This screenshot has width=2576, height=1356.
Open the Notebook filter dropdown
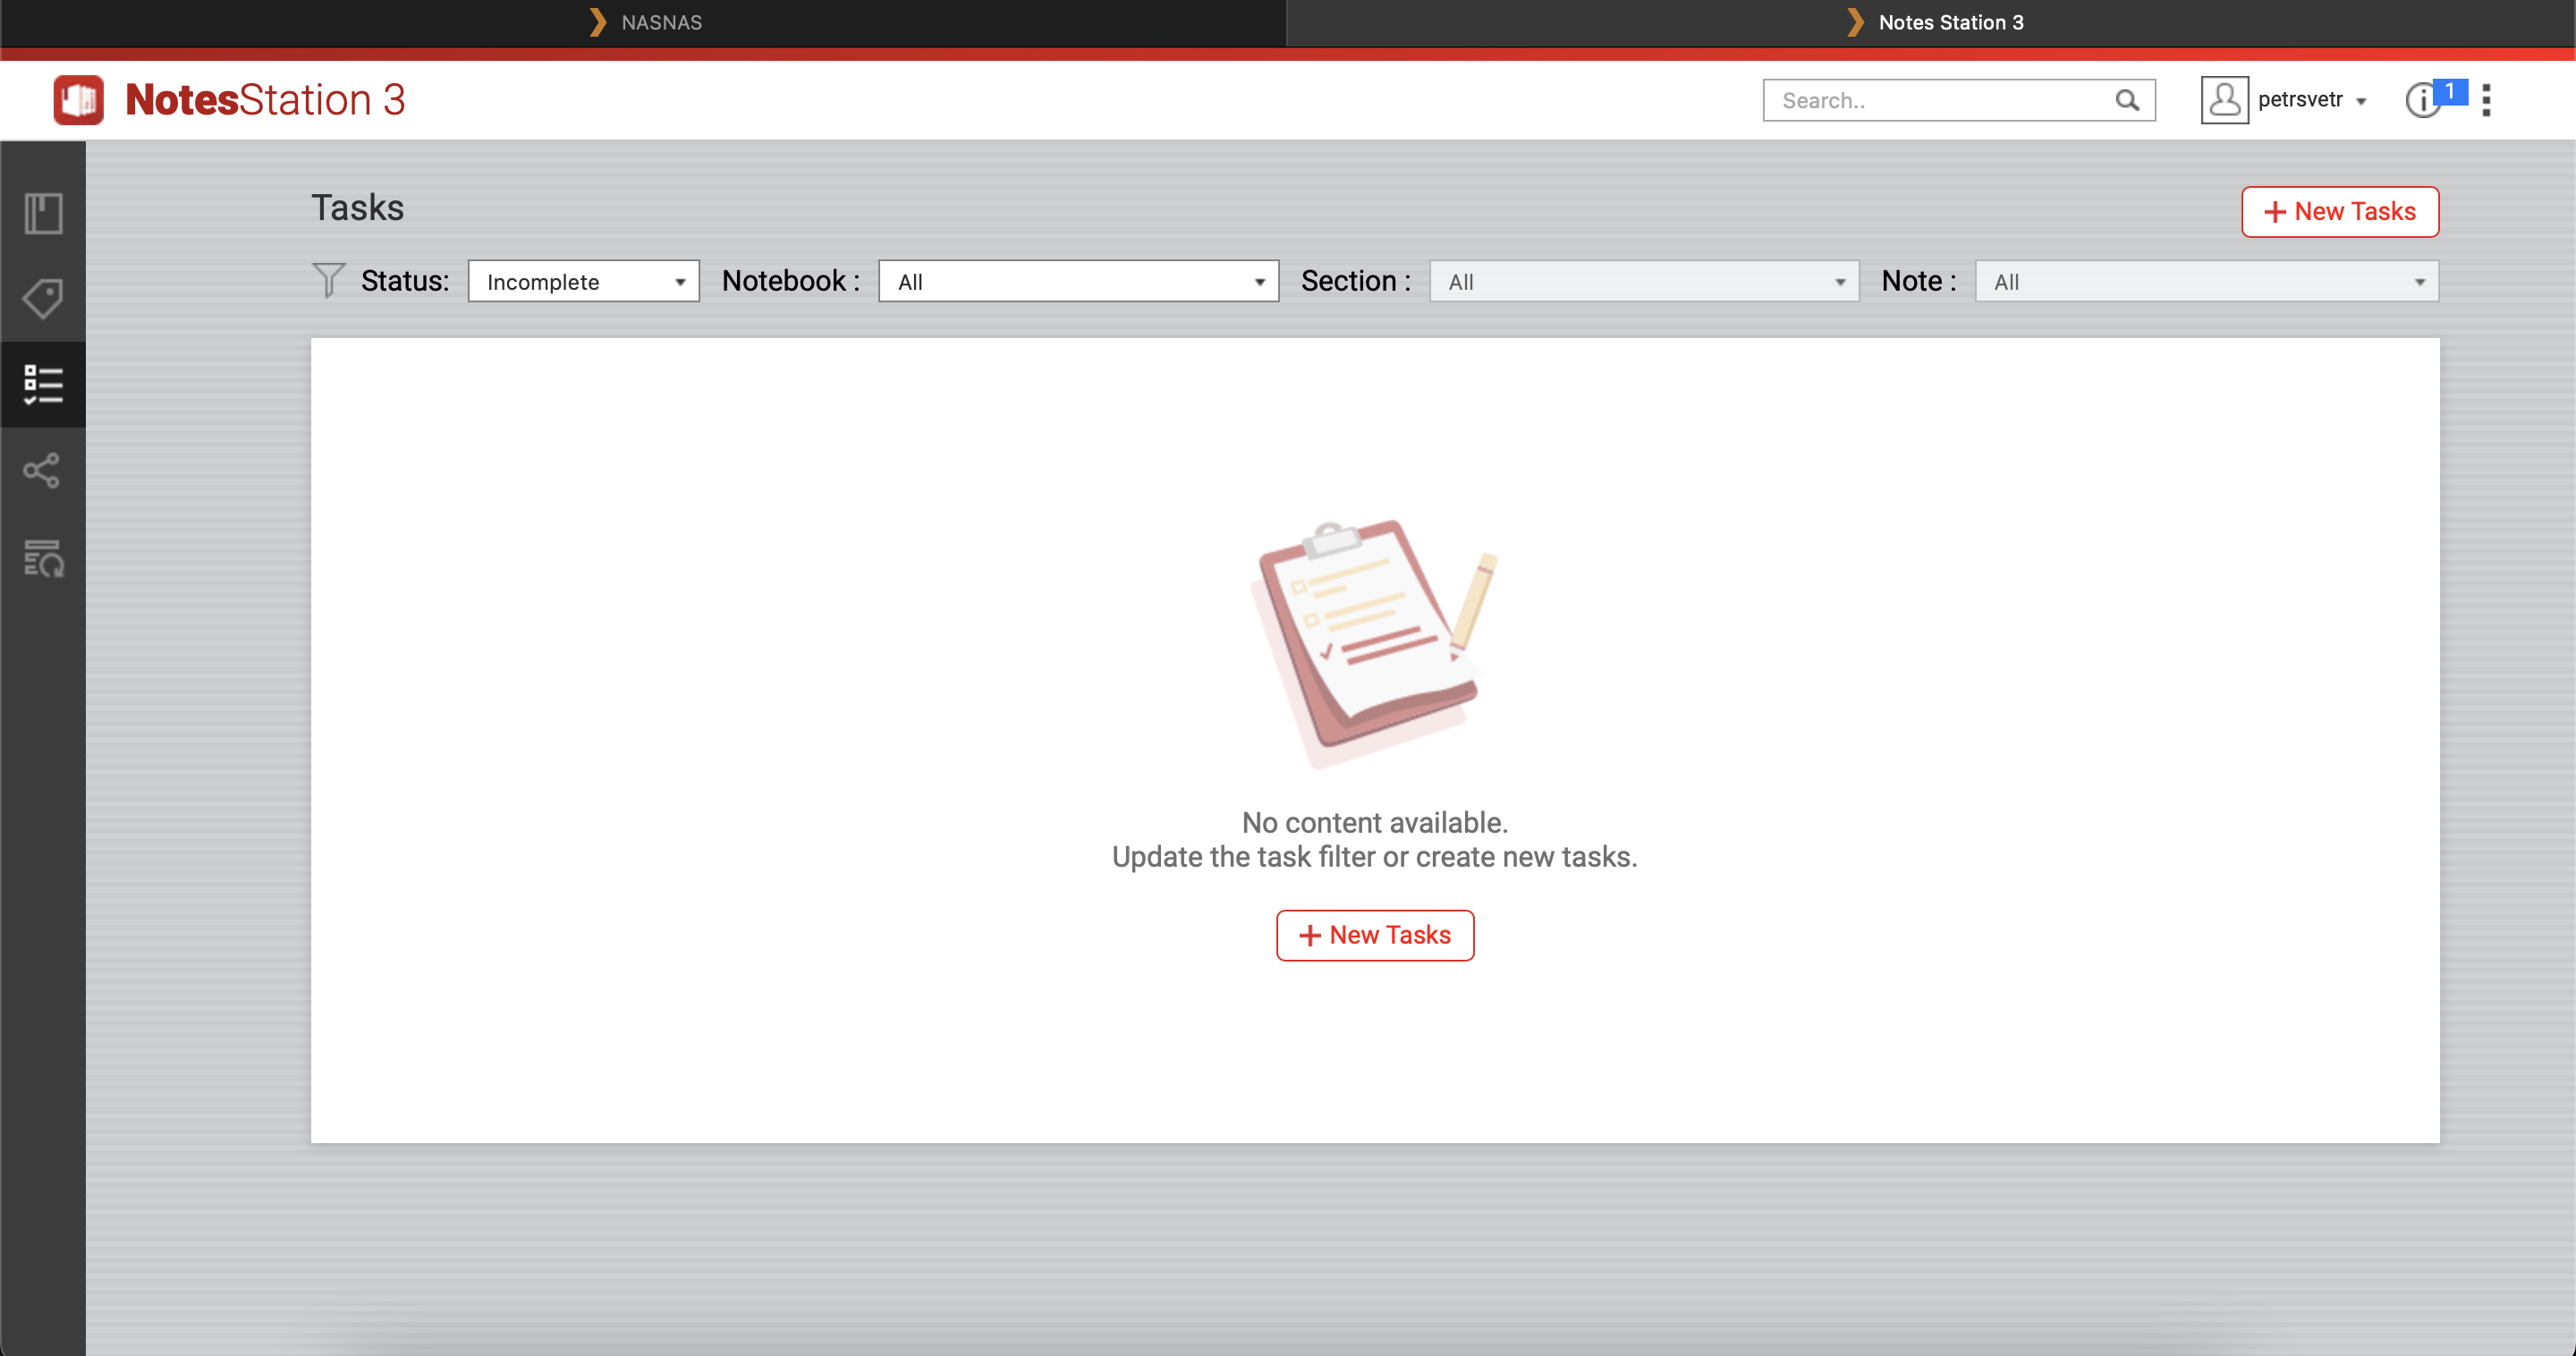[1077, 281]
